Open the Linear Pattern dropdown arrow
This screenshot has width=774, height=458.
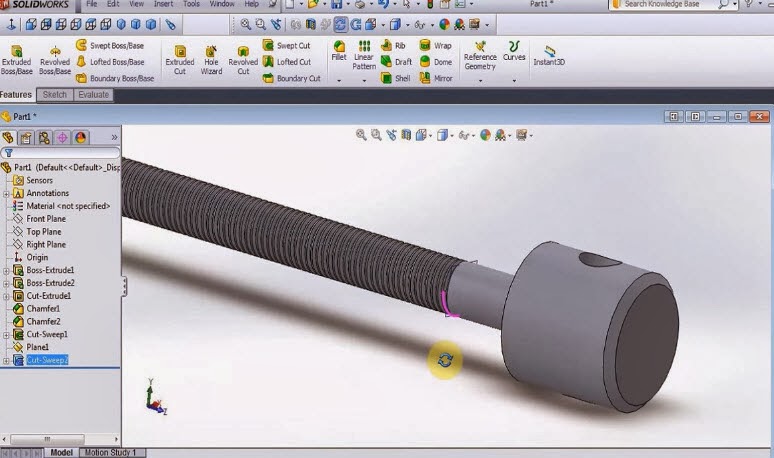point(364,80)
